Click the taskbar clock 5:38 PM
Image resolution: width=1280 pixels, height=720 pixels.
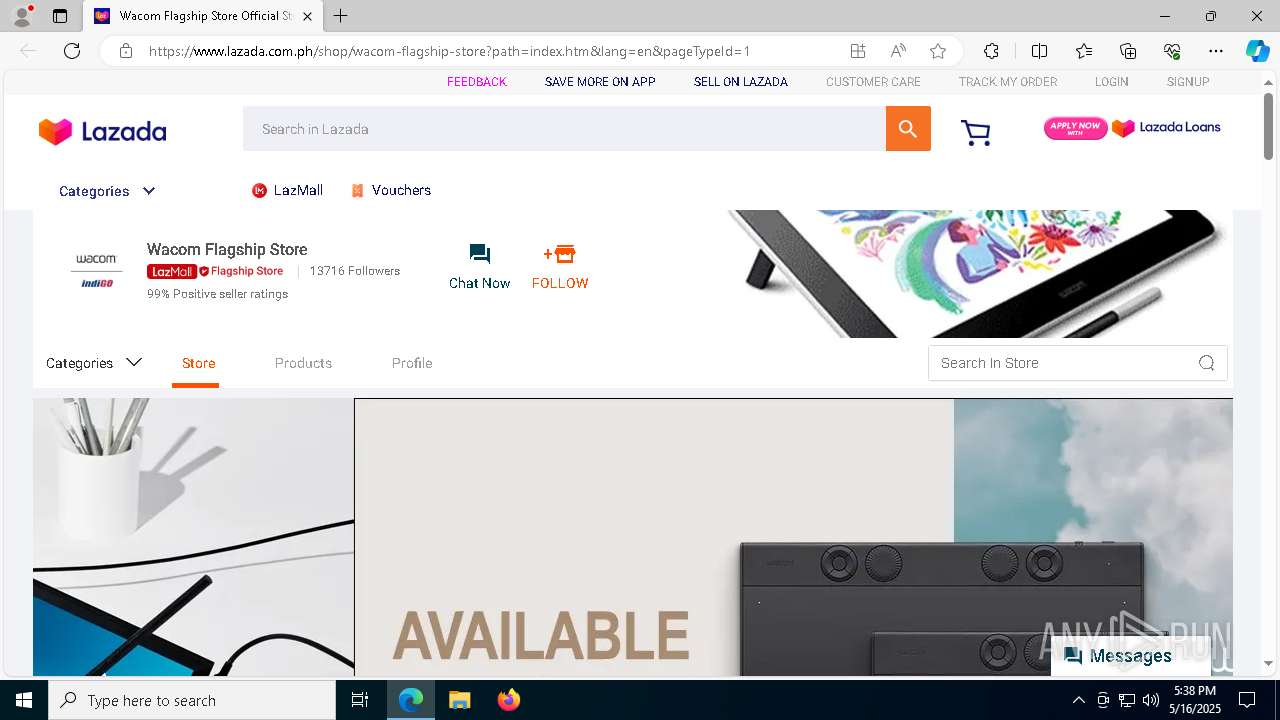pyautogui.click(x=1195, y=700)
